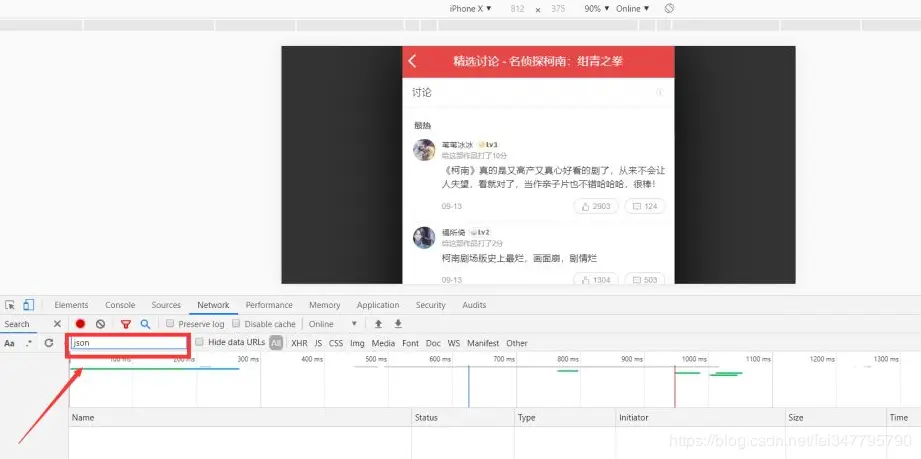The image size is (921, 459).
Task: Like the comment with 2903 likes
Action: coord(596,206)
